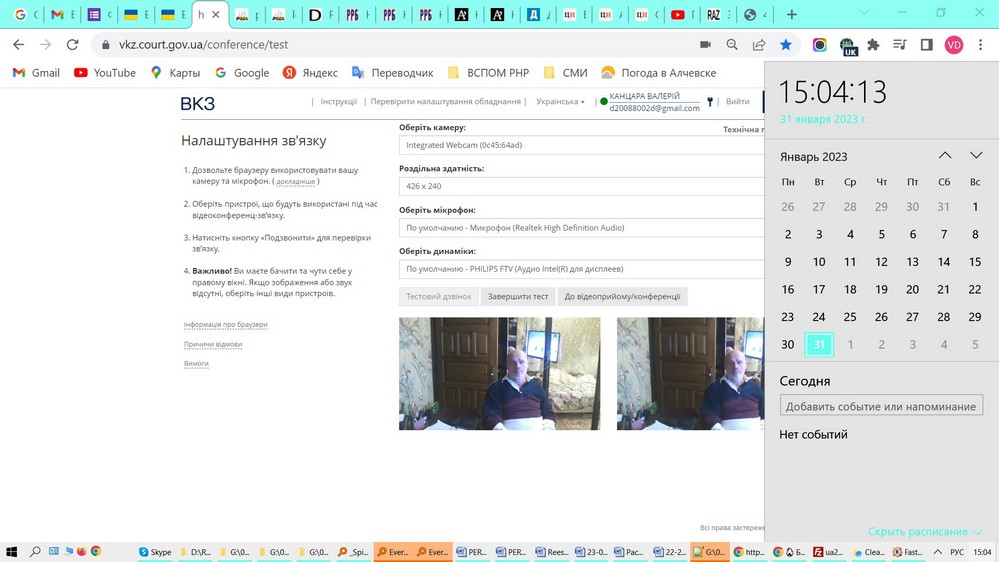
Task: Open the Windows Start menu
Action: click(x=11, y=552)
